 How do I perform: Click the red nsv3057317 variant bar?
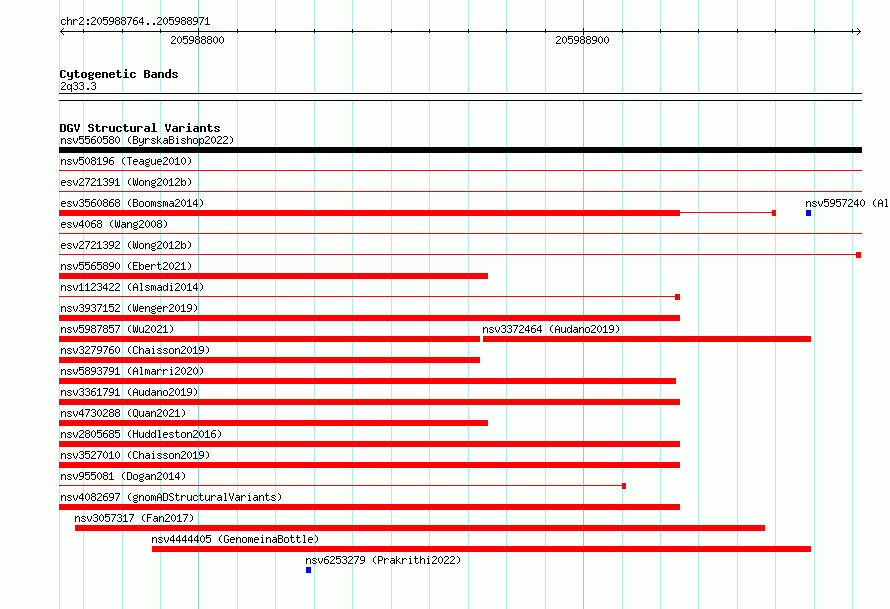(419, 528)
